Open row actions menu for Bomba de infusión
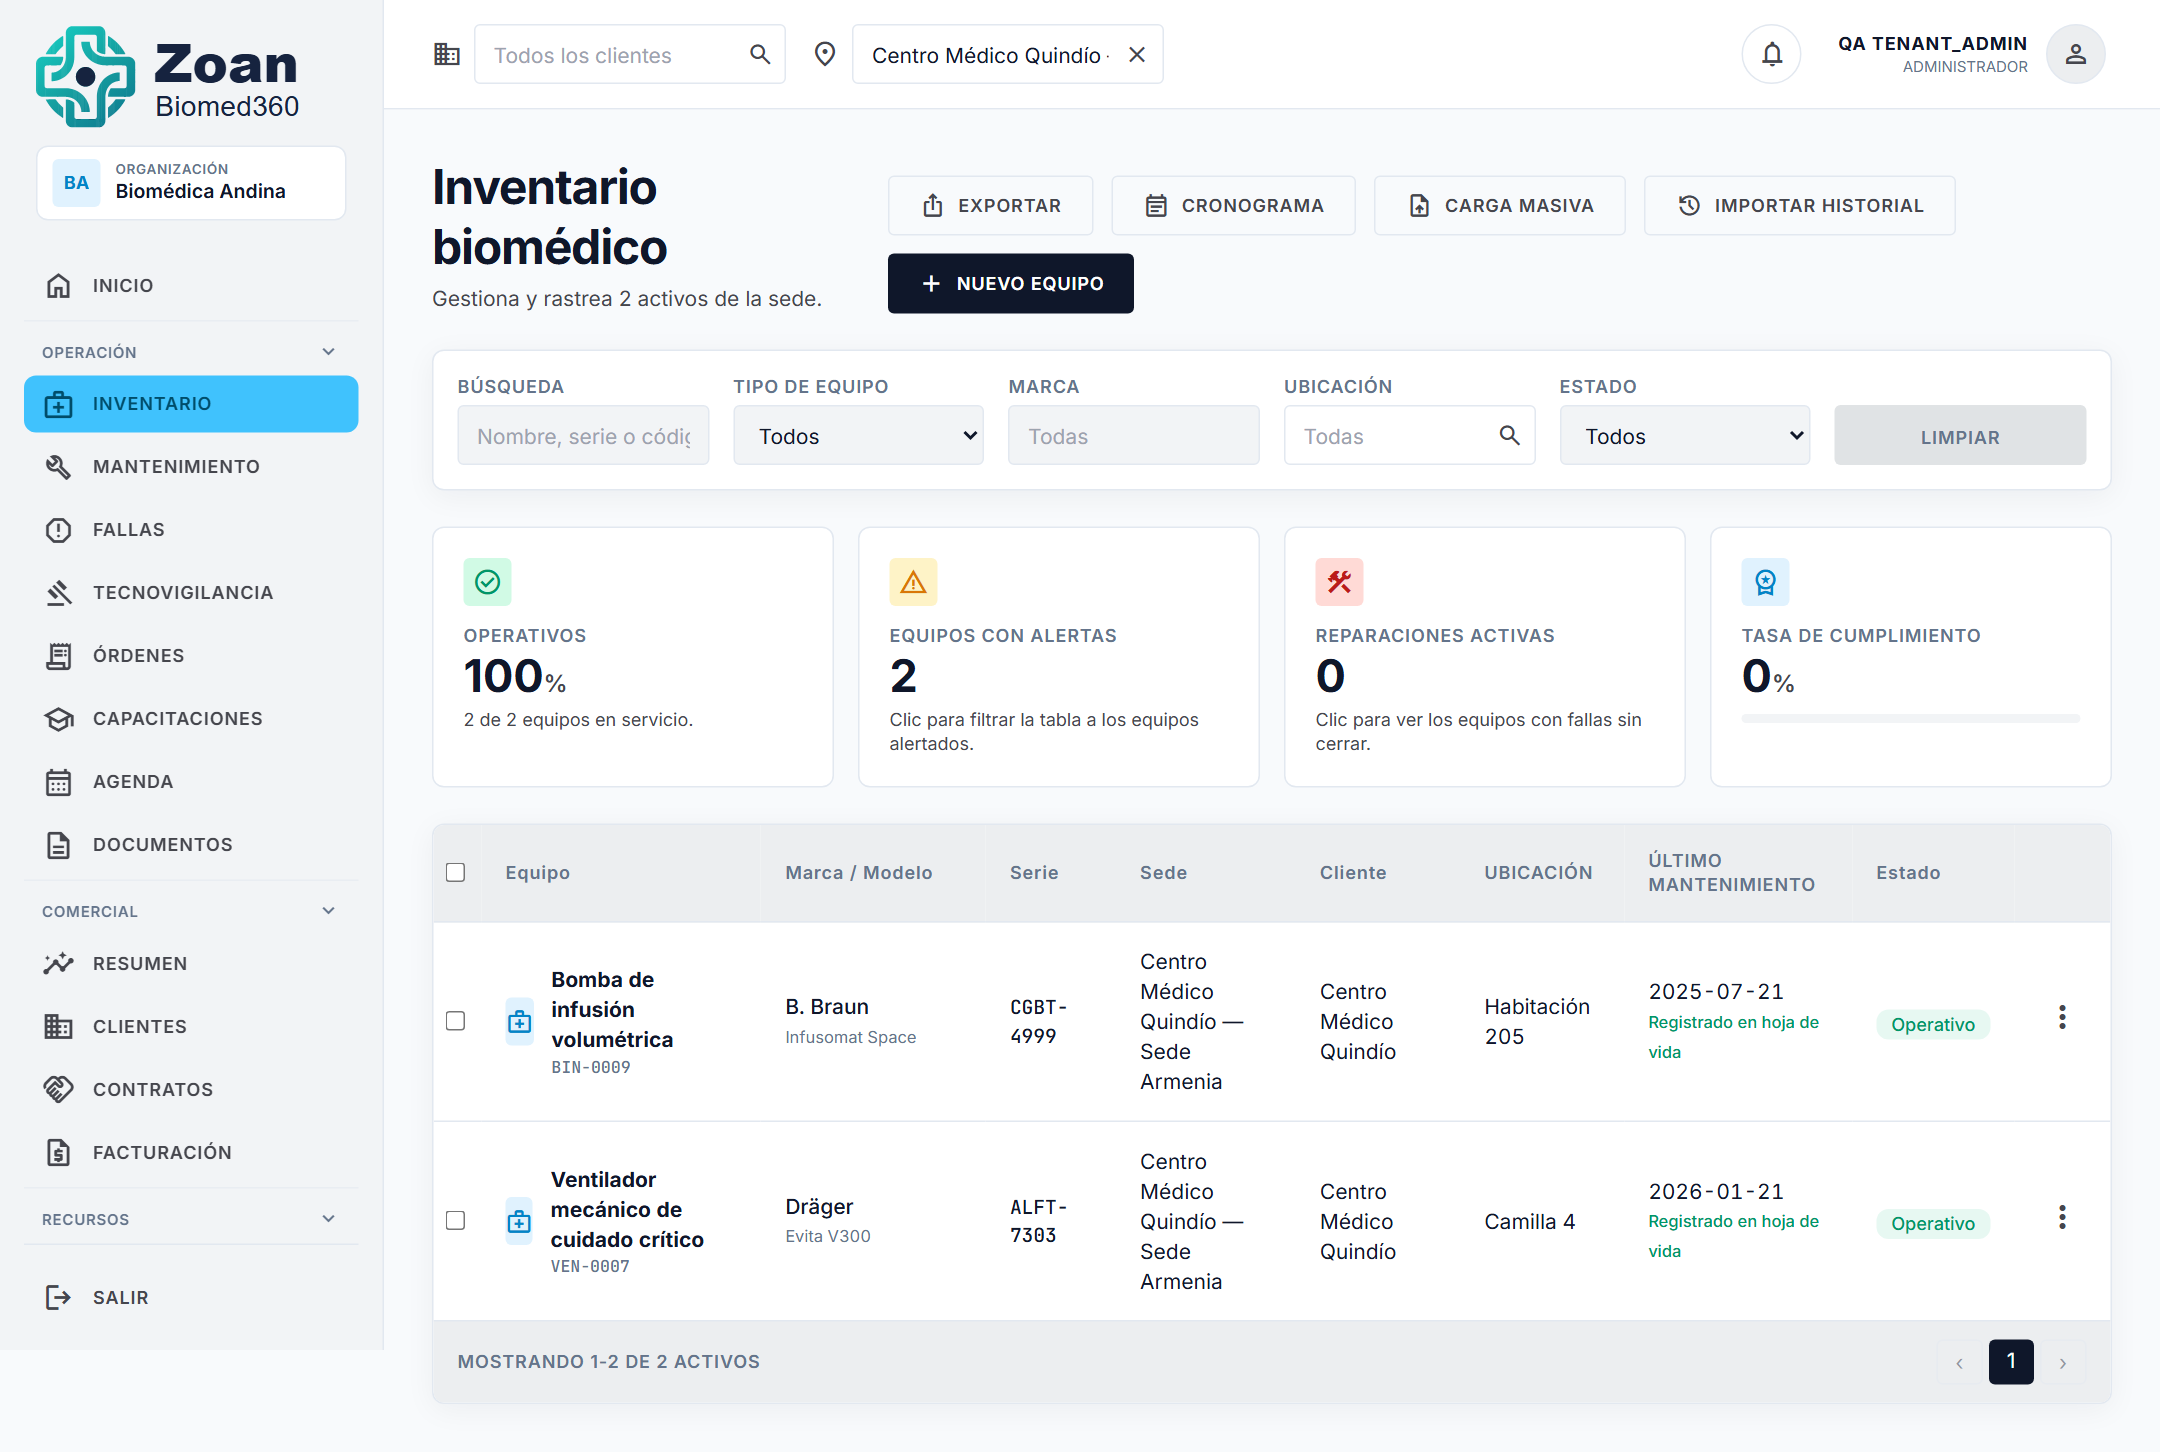The image size is (2160, 1452). pos(2062,1017)
